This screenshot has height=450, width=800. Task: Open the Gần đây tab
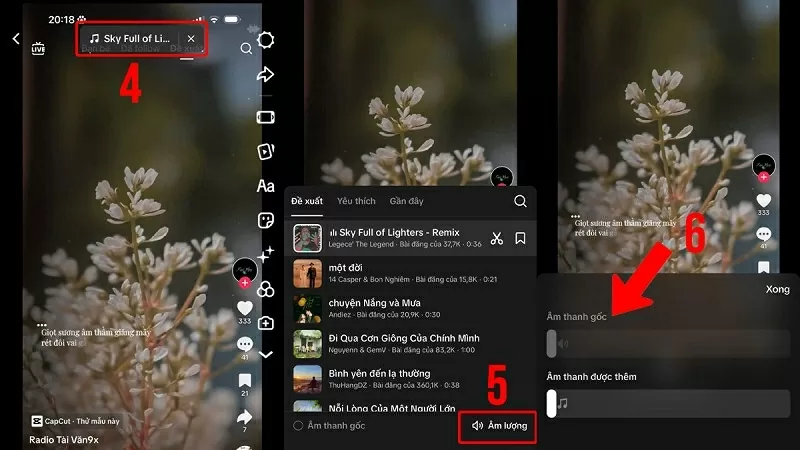pyautogui.click(x=407, y=201)
